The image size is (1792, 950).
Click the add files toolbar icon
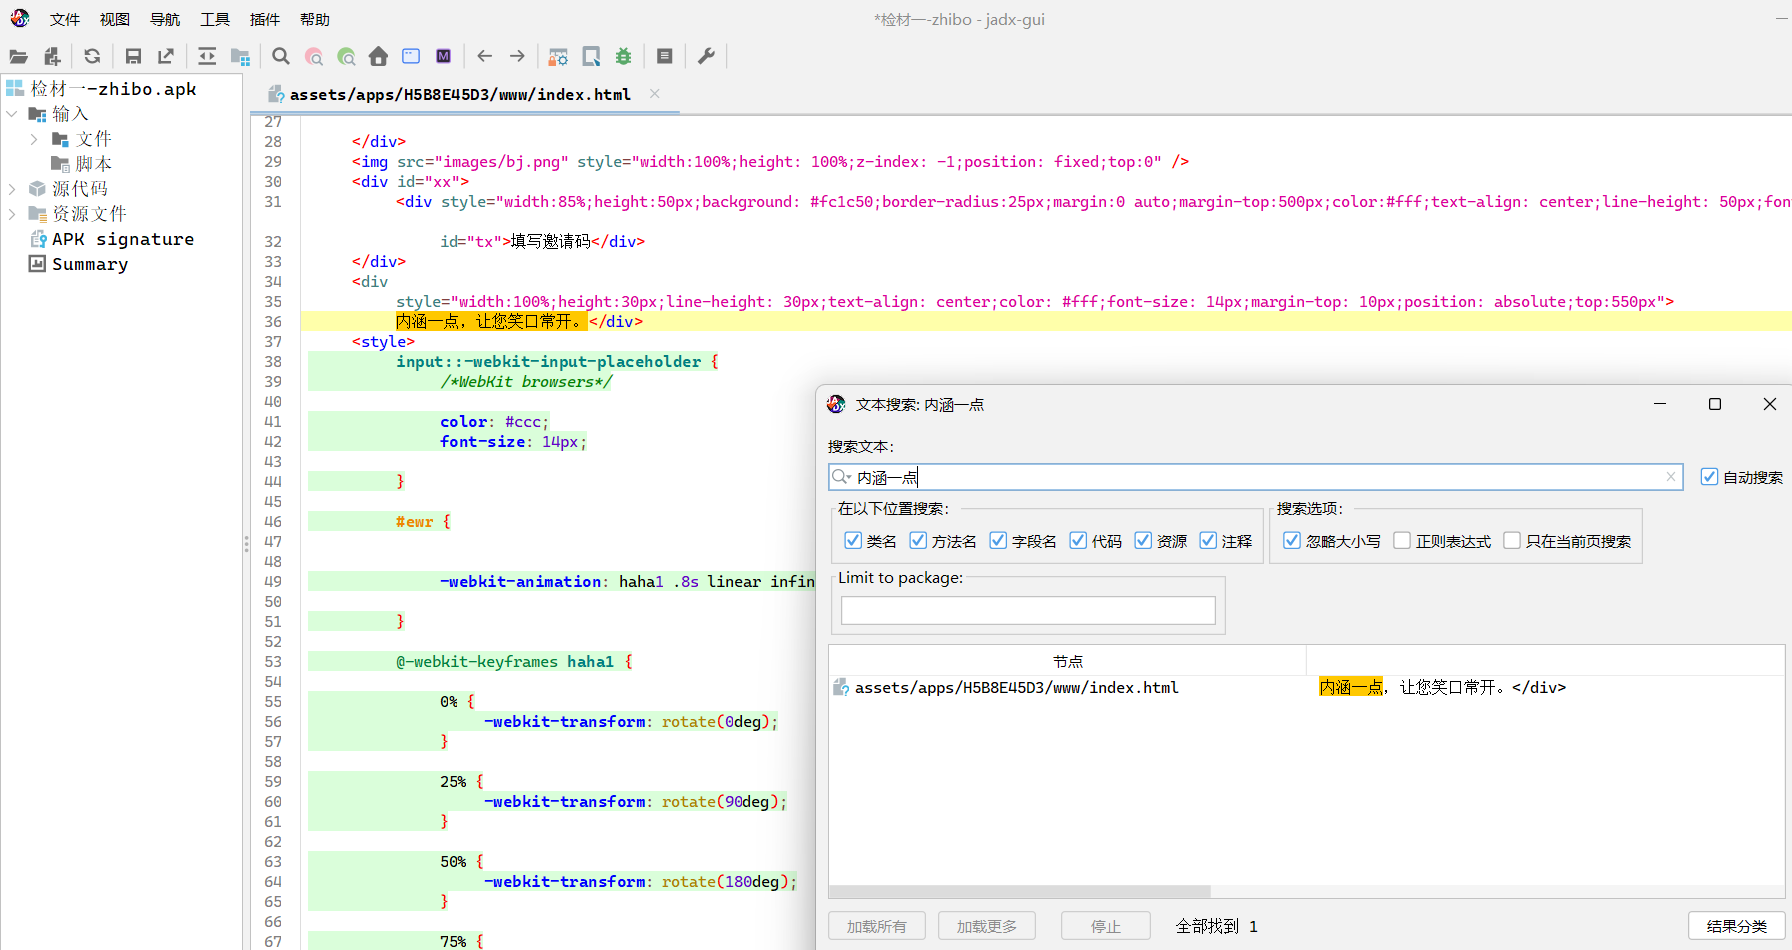click(52, 56)
